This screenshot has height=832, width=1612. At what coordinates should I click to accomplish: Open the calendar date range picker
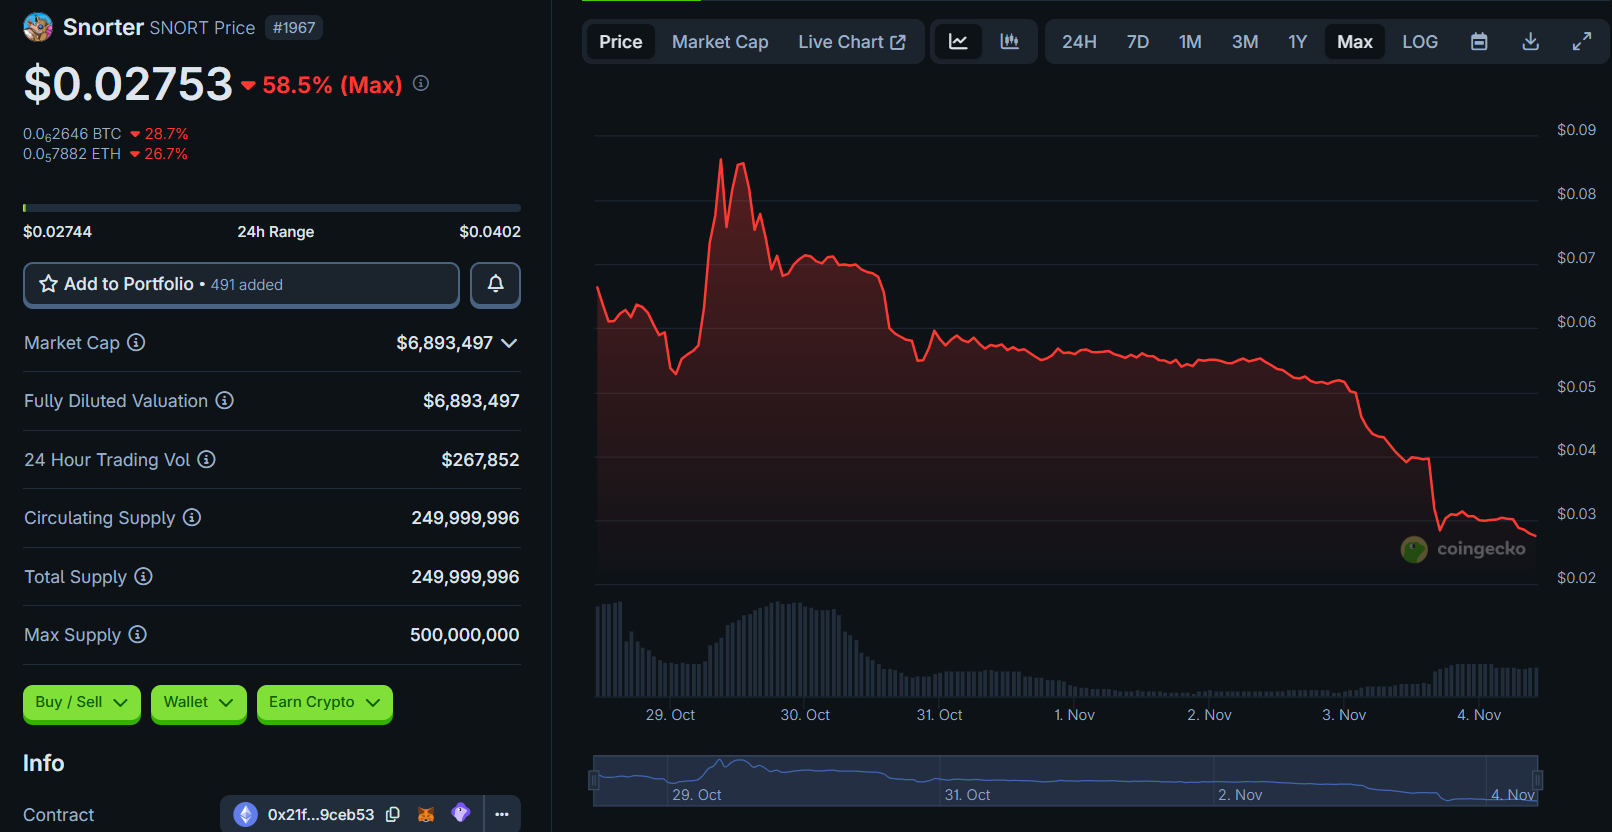coord(1479,42)
